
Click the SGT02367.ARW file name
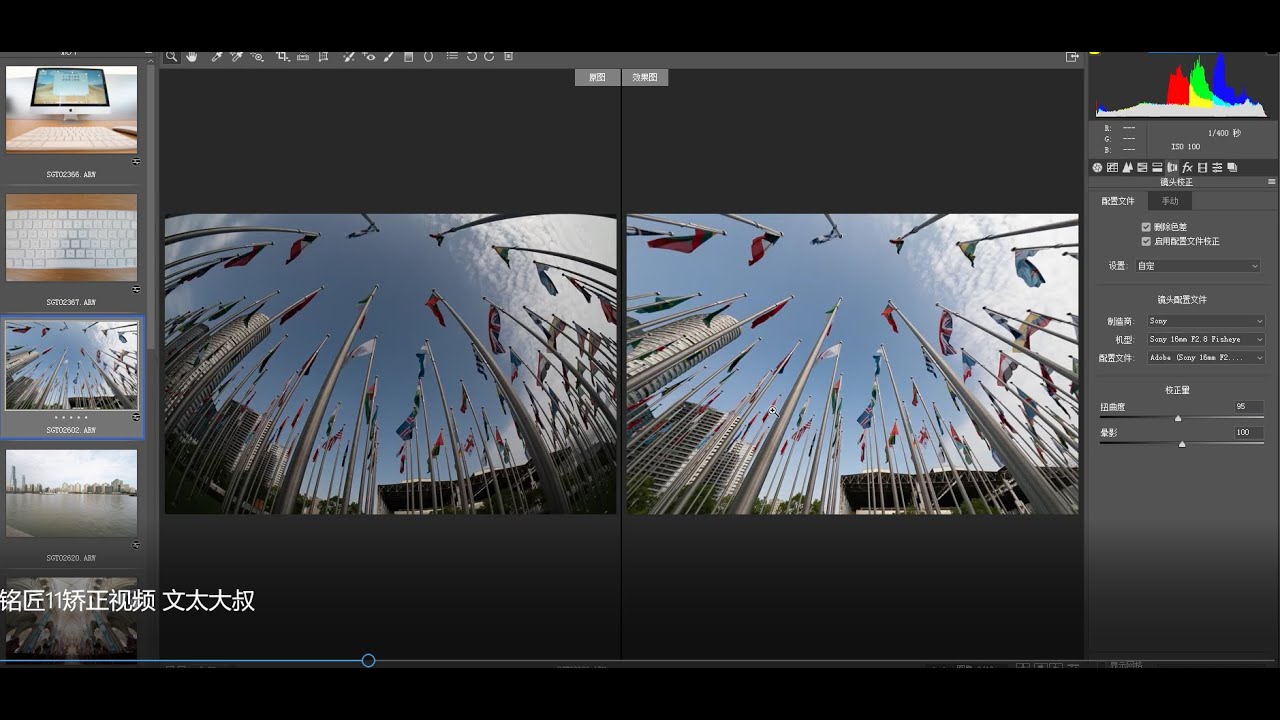pos(71,302)
